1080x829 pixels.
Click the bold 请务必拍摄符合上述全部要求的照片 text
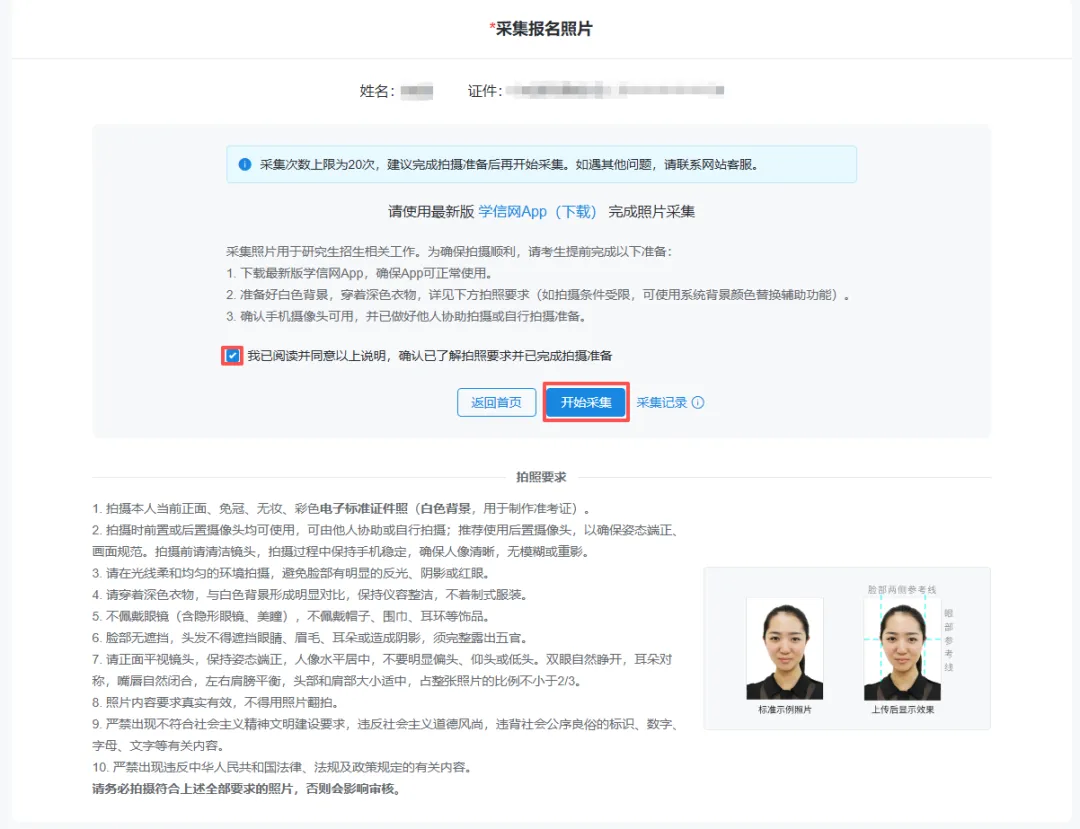click(x=247, y=789)
